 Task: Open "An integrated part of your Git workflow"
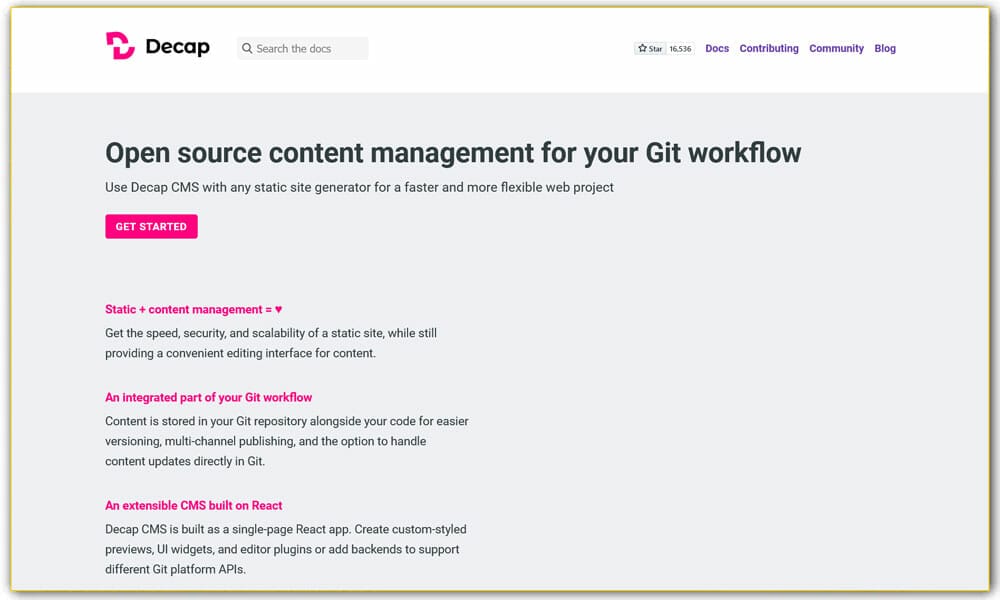[x=209, y=397]
